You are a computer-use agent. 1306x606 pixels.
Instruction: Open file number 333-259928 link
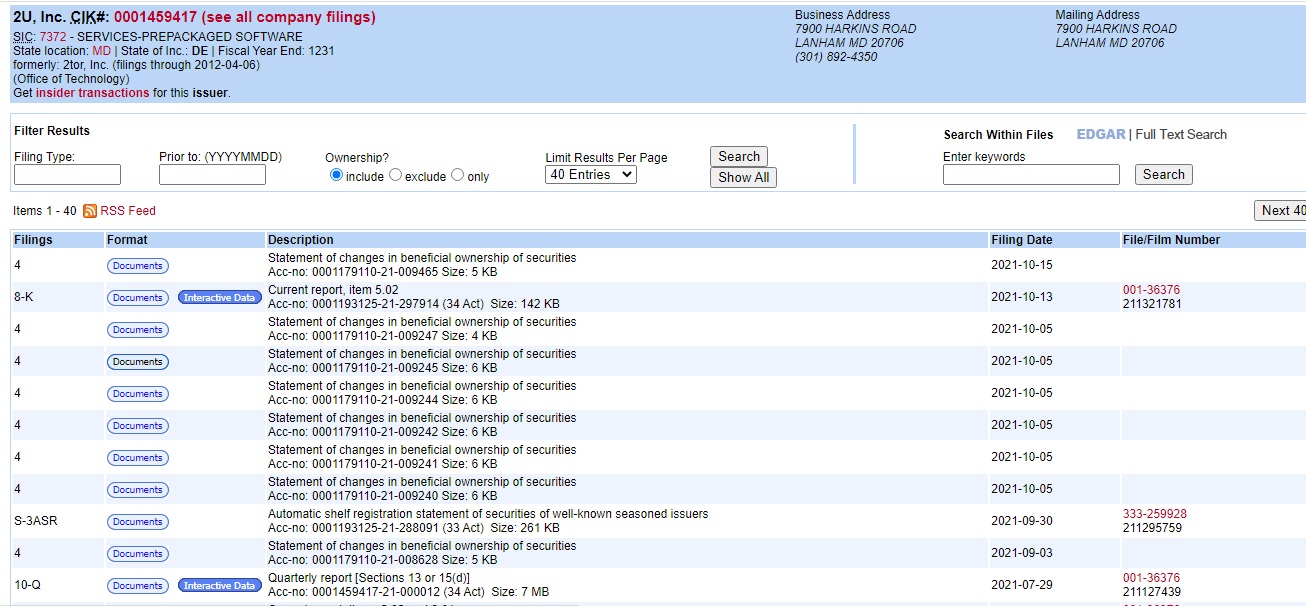tap(1155, 514)
